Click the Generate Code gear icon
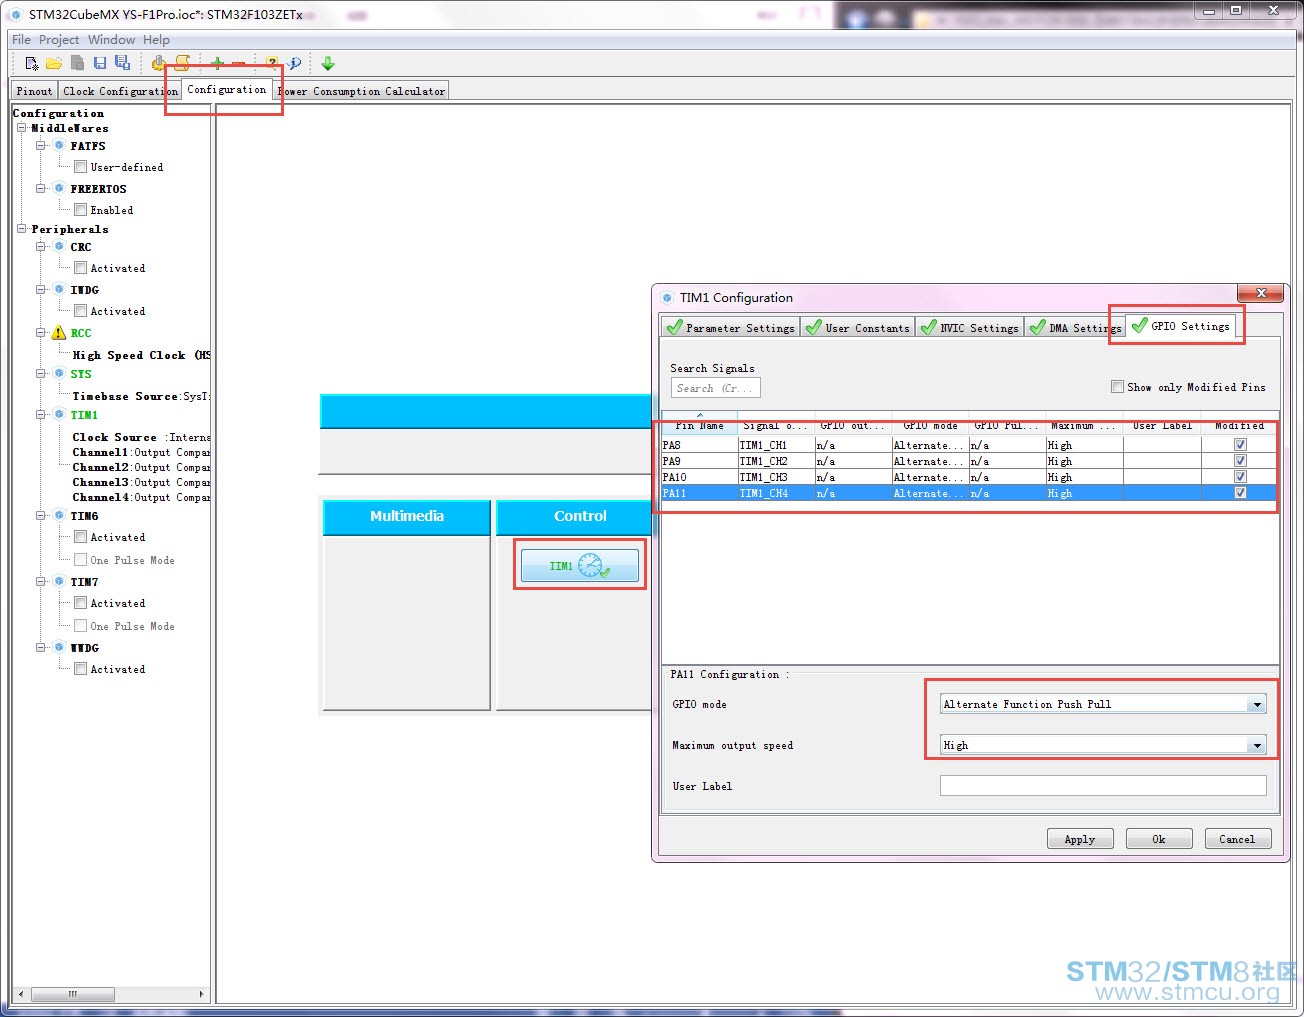1304x1017 pixels. [158, 63]
